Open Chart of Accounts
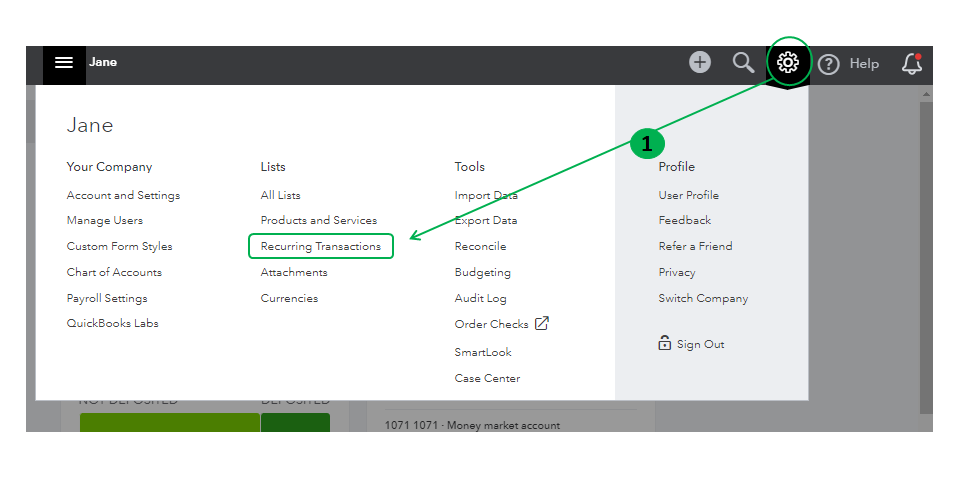The width and height of the screenshot is (972, 478). [x=114, y=272]
